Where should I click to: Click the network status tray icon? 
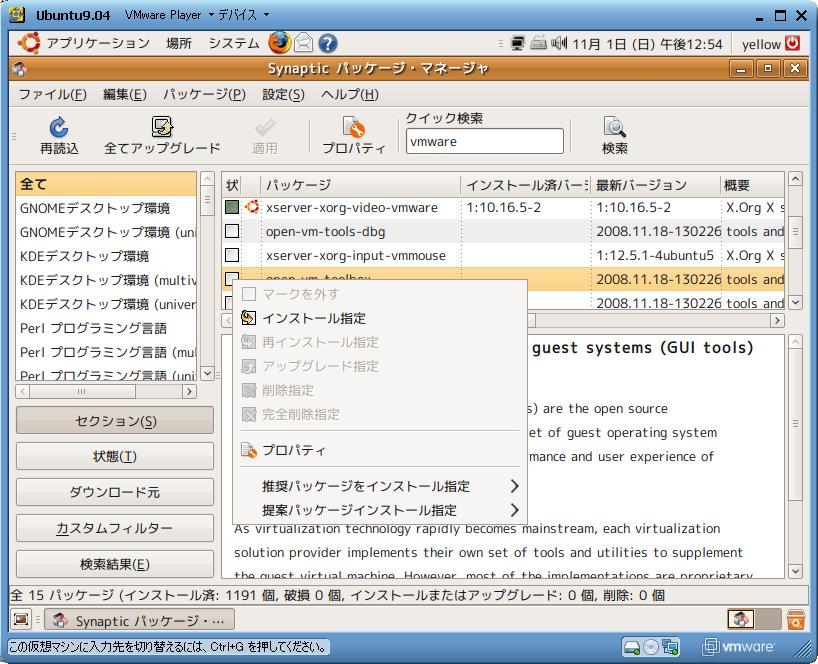click(518, 43)
